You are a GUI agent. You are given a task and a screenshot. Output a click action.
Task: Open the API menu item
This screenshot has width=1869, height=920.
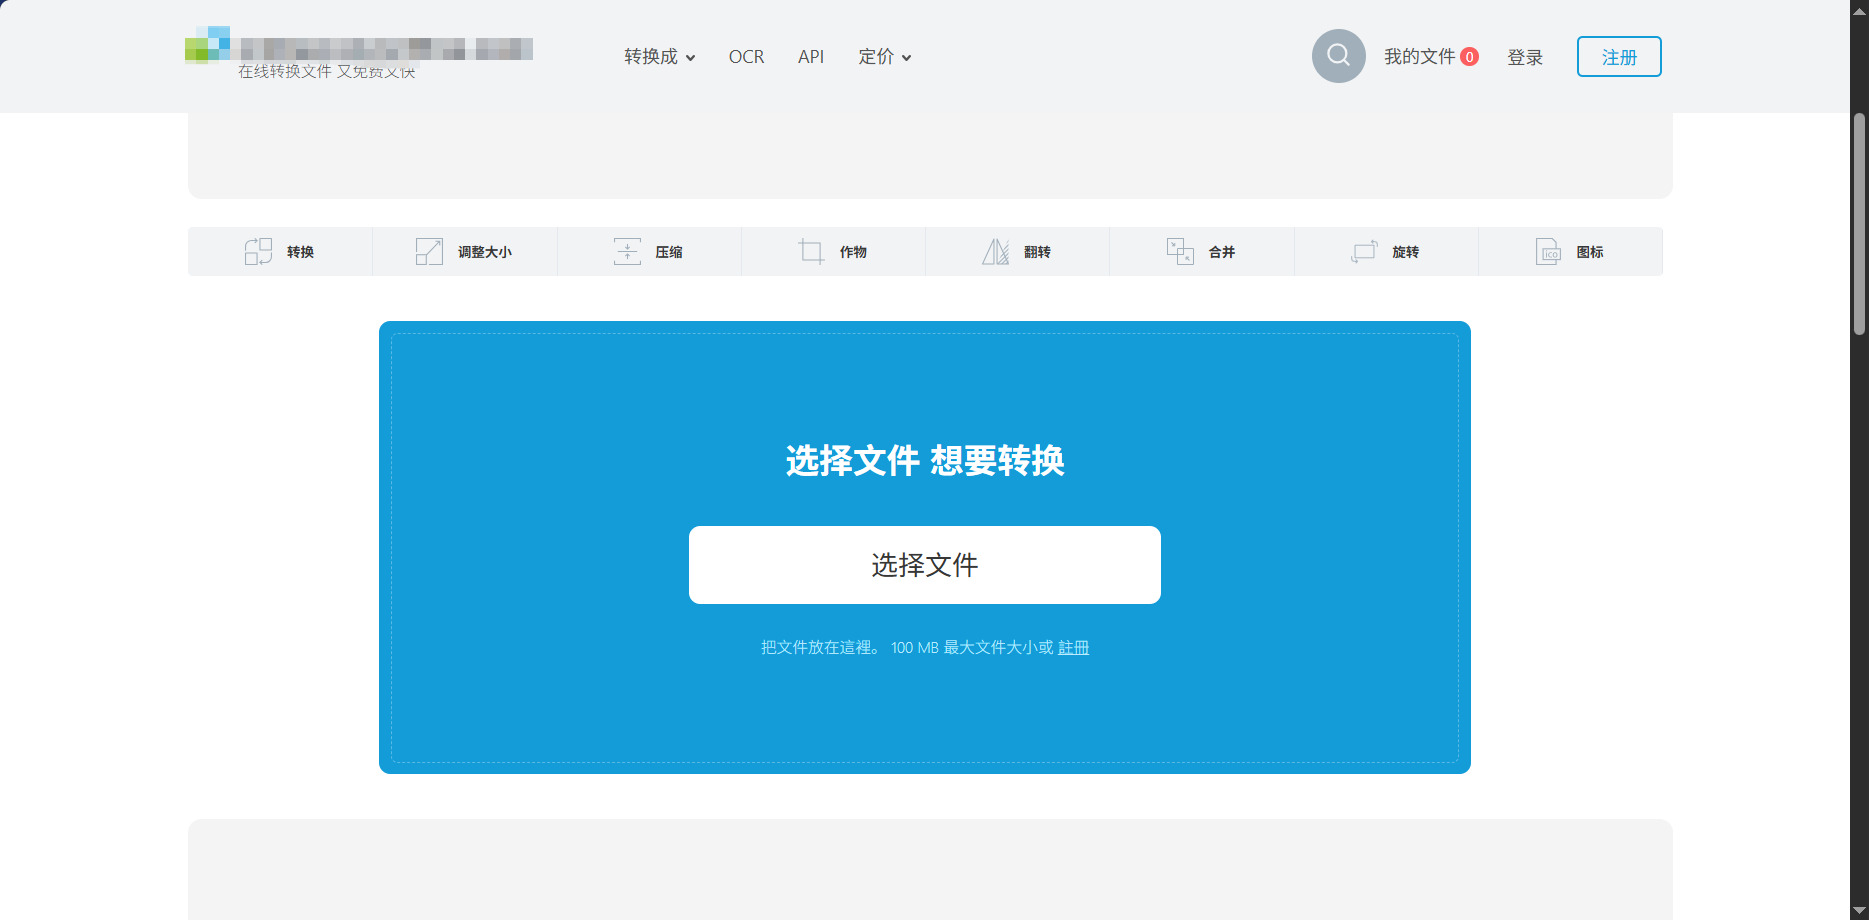coord(811,57)
